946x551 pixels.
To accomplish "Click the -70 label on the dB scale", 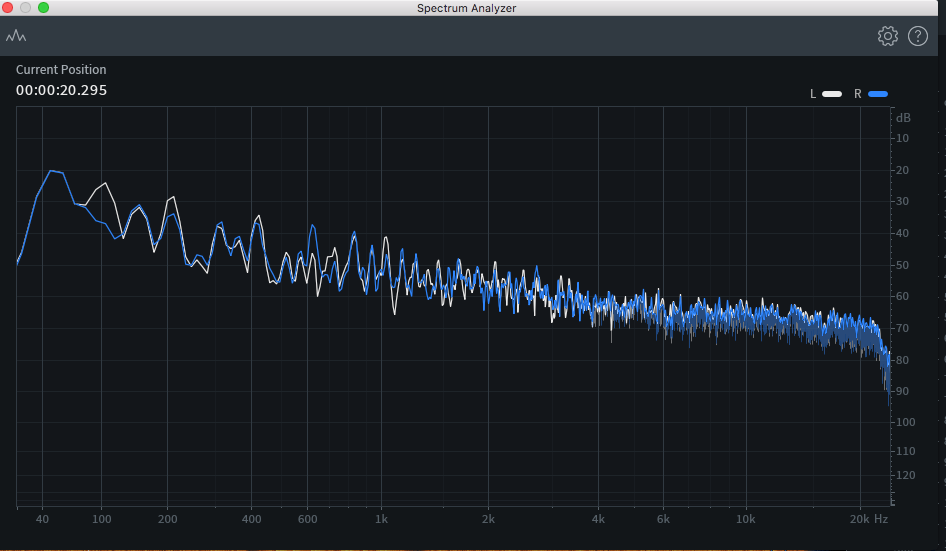I will coord(901,328).
